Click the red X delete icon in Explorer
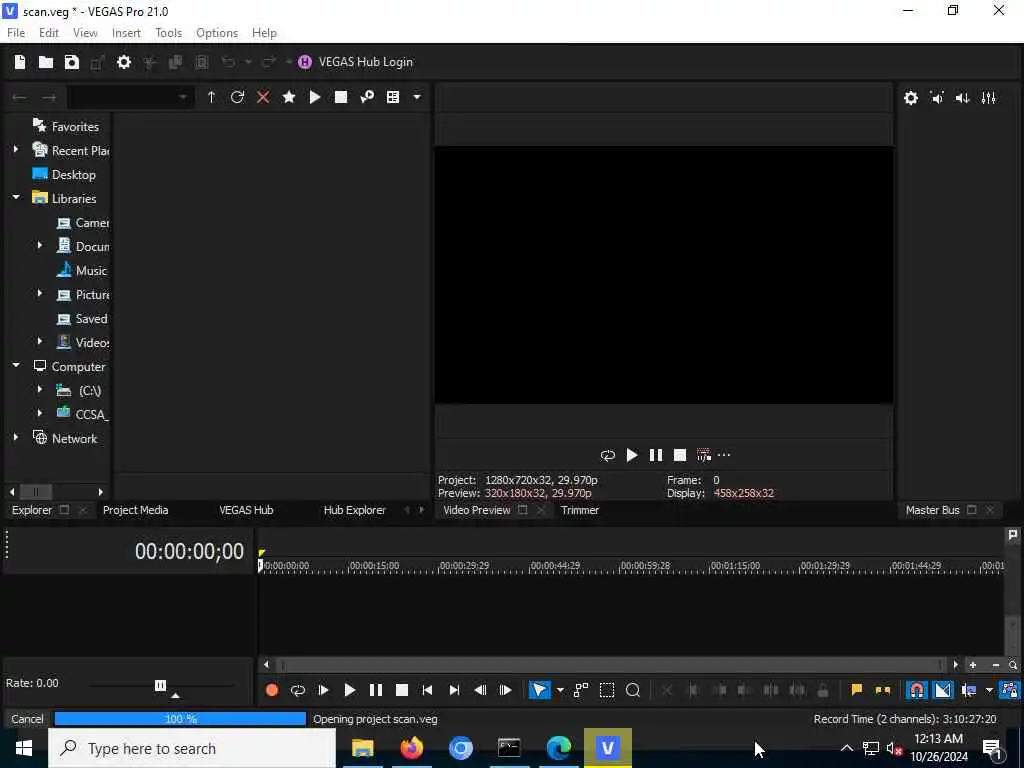The width and height of the screenshot is (1024, 768). [263, 97]
